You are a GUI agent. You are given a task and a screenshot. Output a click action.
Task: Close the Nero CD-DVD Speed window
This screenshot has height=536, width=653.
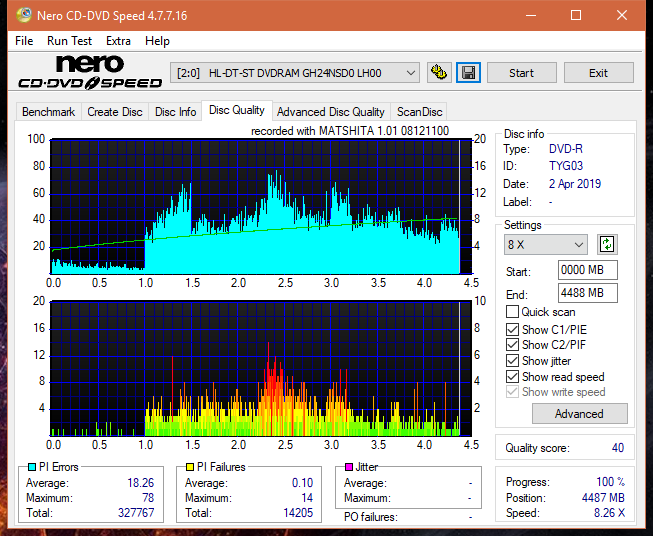click(622, 15)
